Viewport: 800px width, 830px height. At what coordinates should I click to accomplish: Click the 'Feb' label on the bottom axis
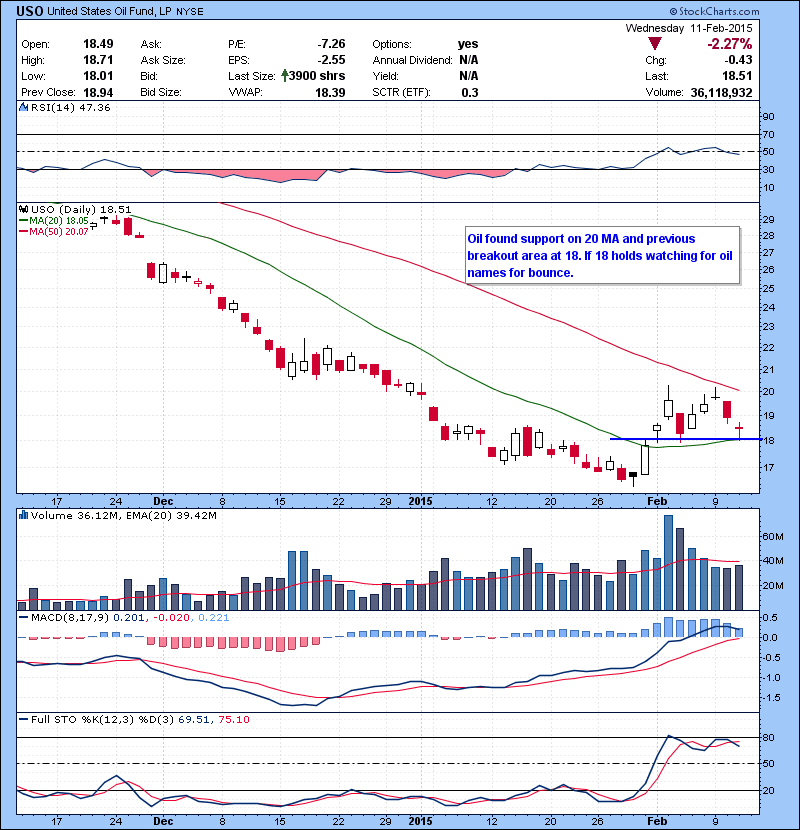point(657,821)
